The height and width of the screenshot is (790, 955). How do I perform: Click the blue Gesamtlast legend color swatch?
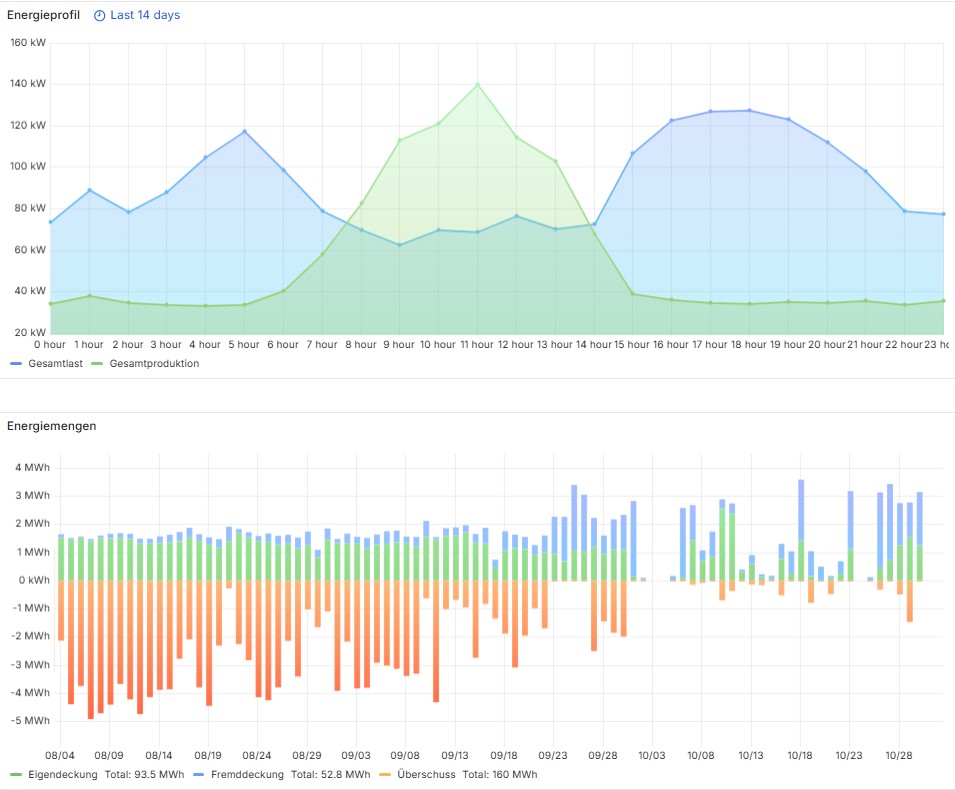[x=16, y=364]
